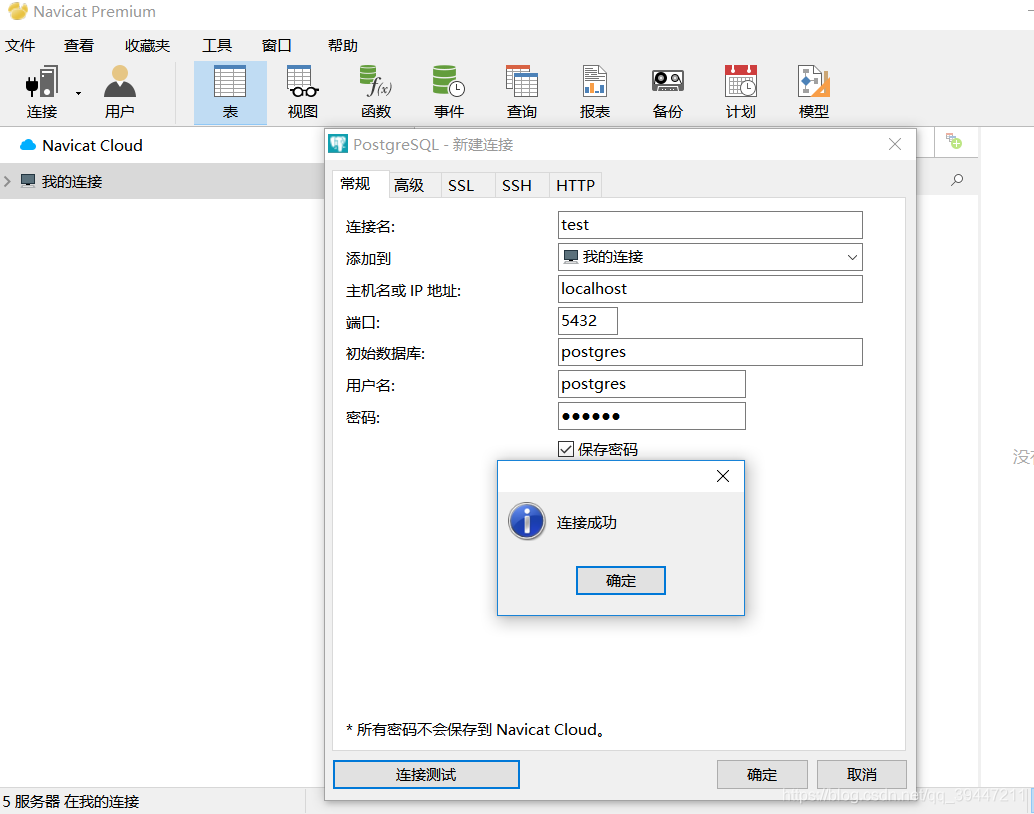Screen dimensions: 1034x814
Task: Click the 密码 password field
Action: click(x=652, y=416)
